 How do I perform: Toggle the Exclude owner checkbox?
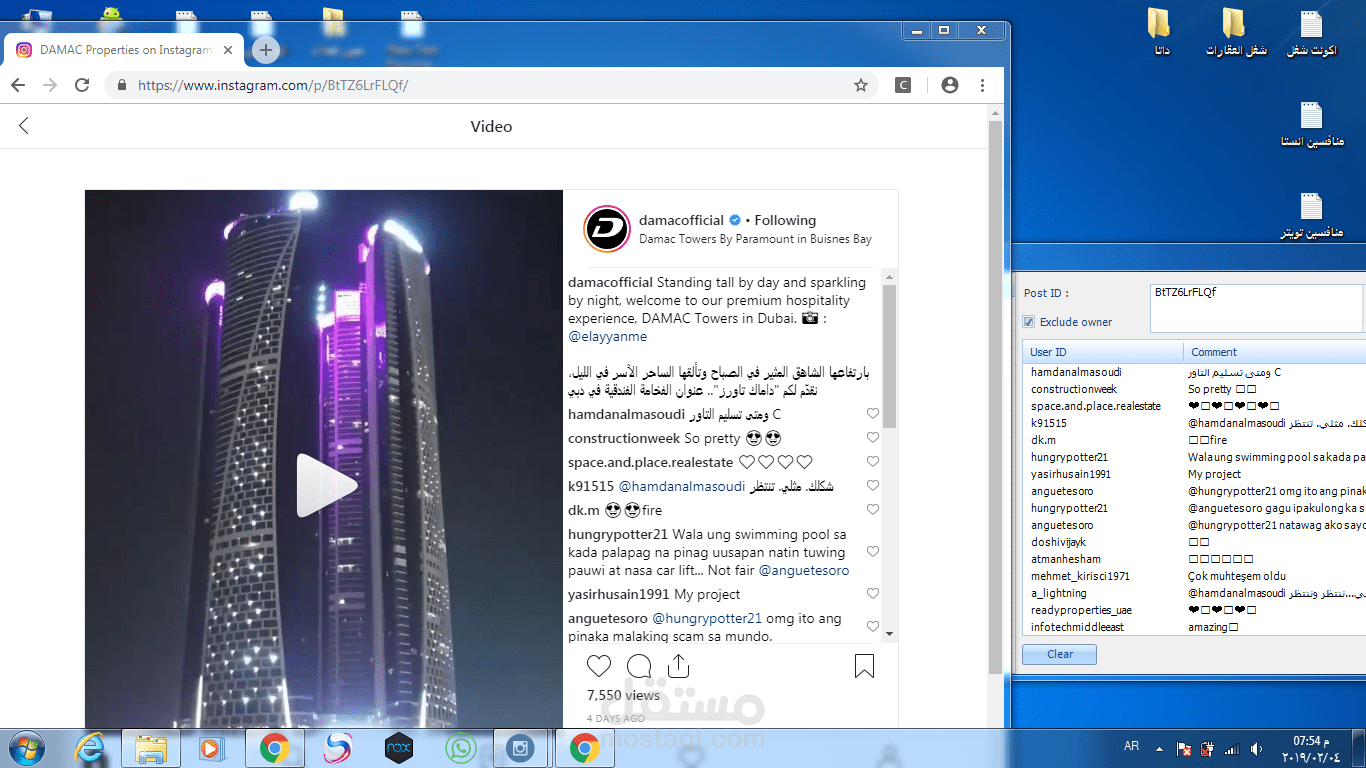(1029, 322)
